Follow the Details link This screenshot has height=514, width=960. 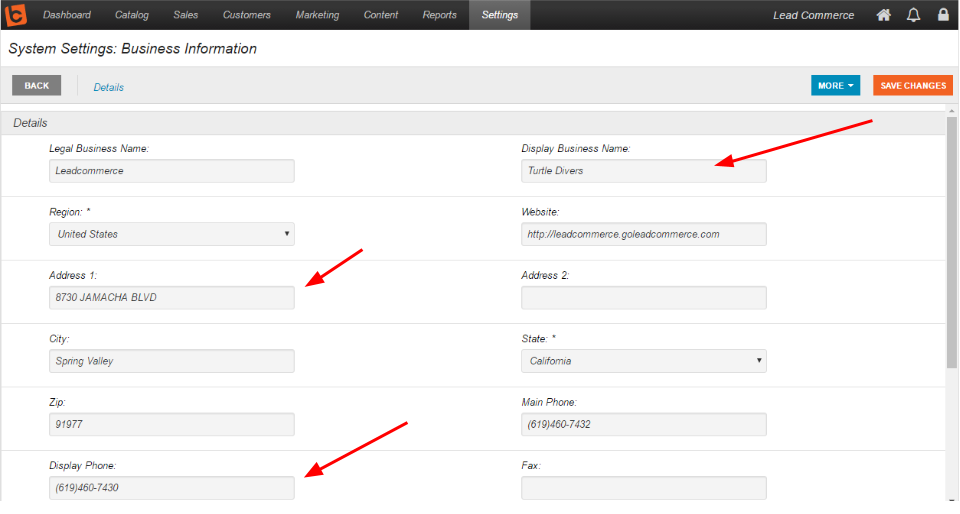(108, 88)
